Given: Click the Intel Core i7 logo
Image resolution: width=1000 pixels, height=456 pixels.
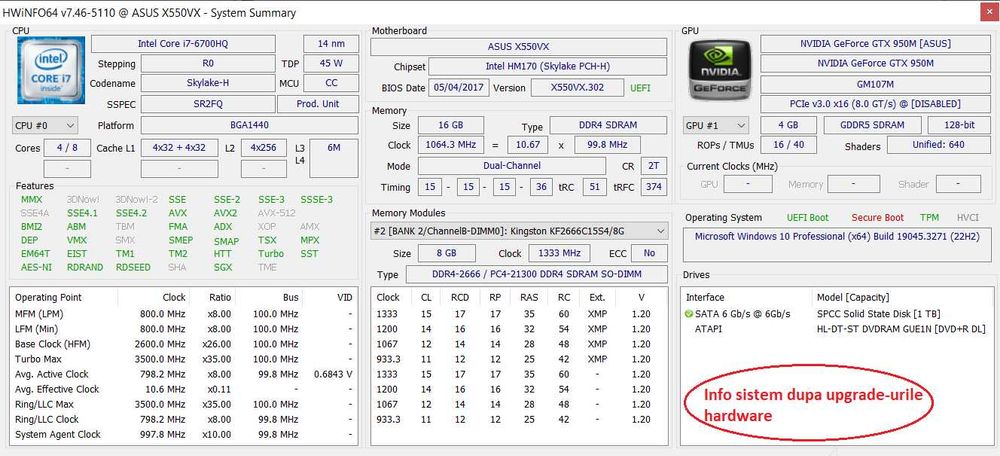Looking at the screenshot, I should 51,70.
